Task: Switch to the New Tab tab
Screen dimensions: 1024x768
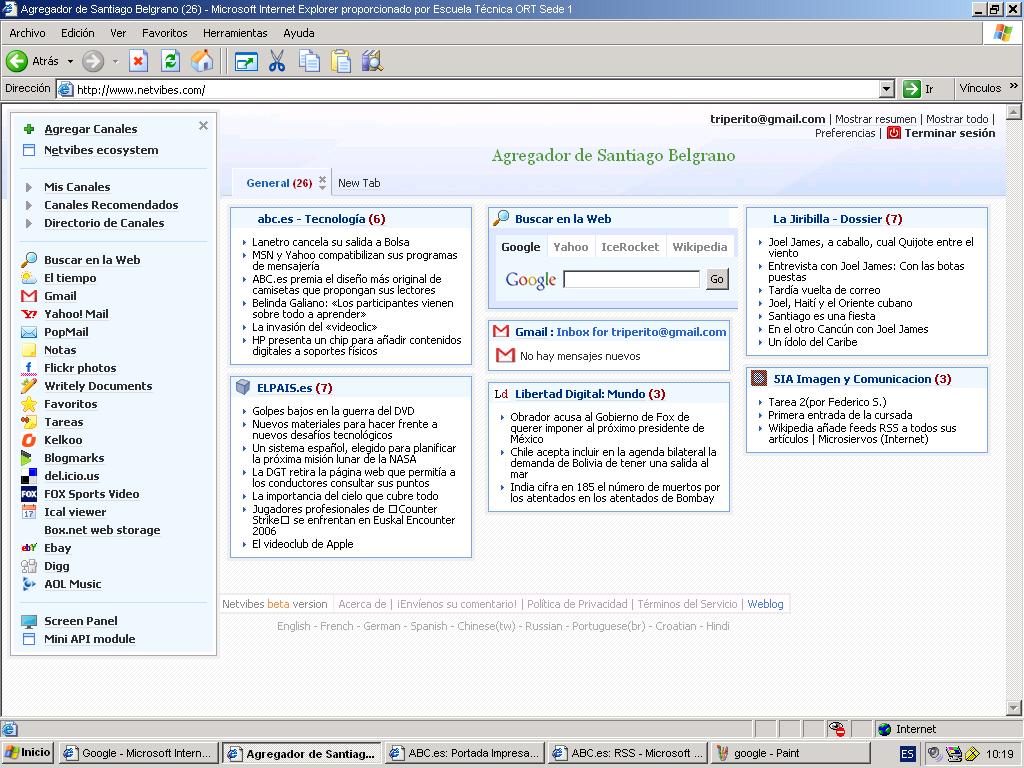Action: coord(359,183)
